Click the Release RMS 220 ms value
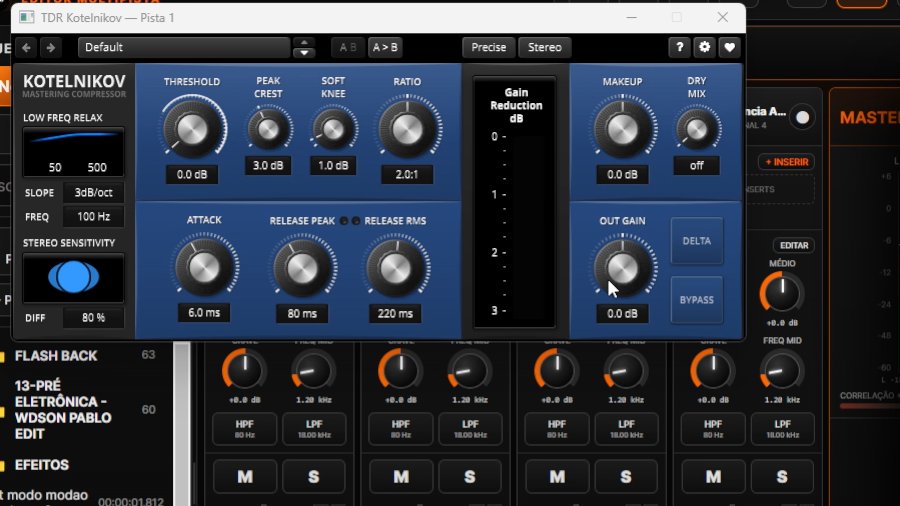Screen dimensions: 900x506 pos(395,313)
